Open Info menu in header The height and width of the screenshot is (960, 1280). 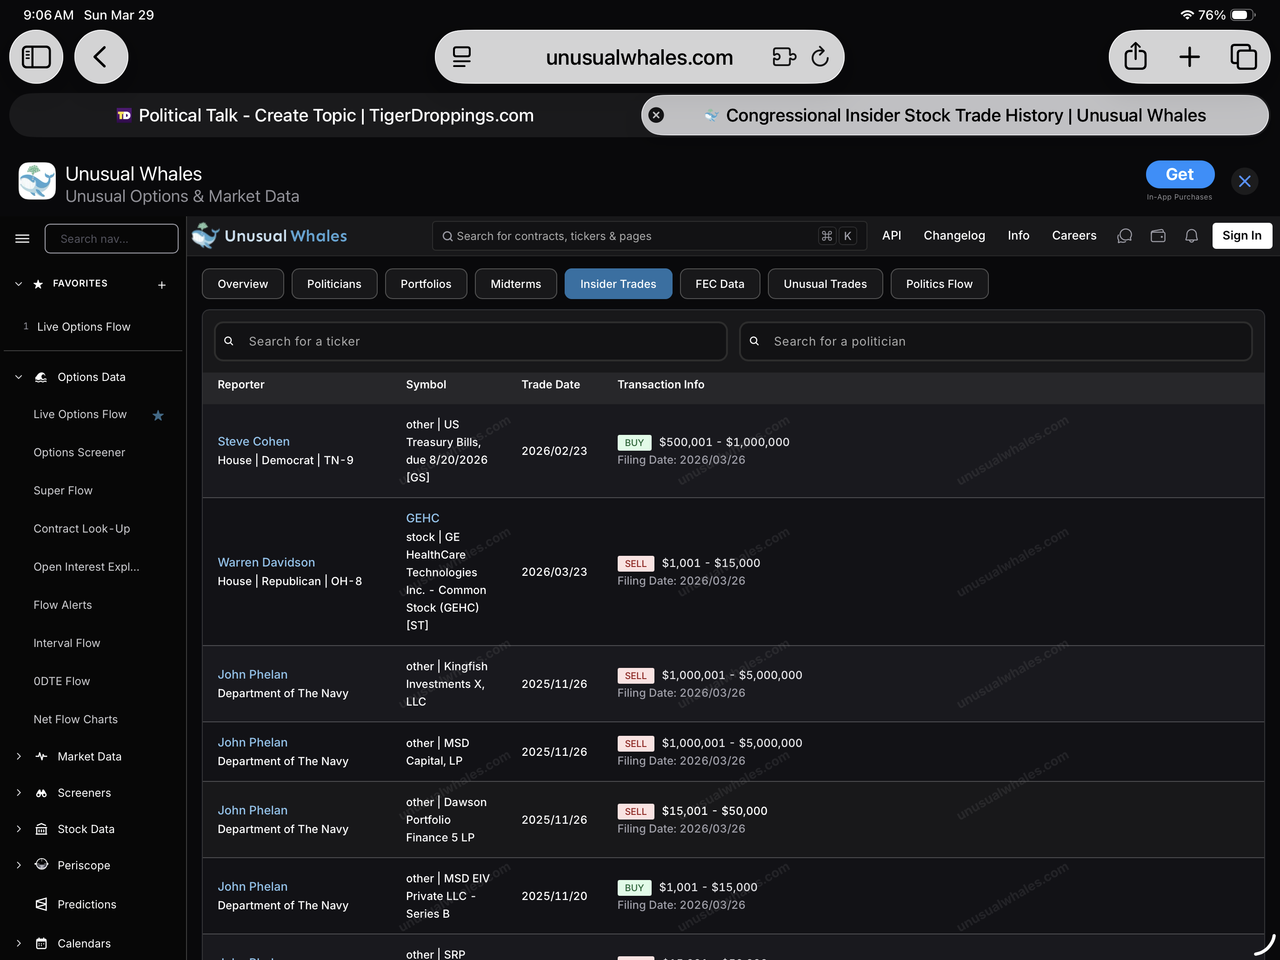1018,235
